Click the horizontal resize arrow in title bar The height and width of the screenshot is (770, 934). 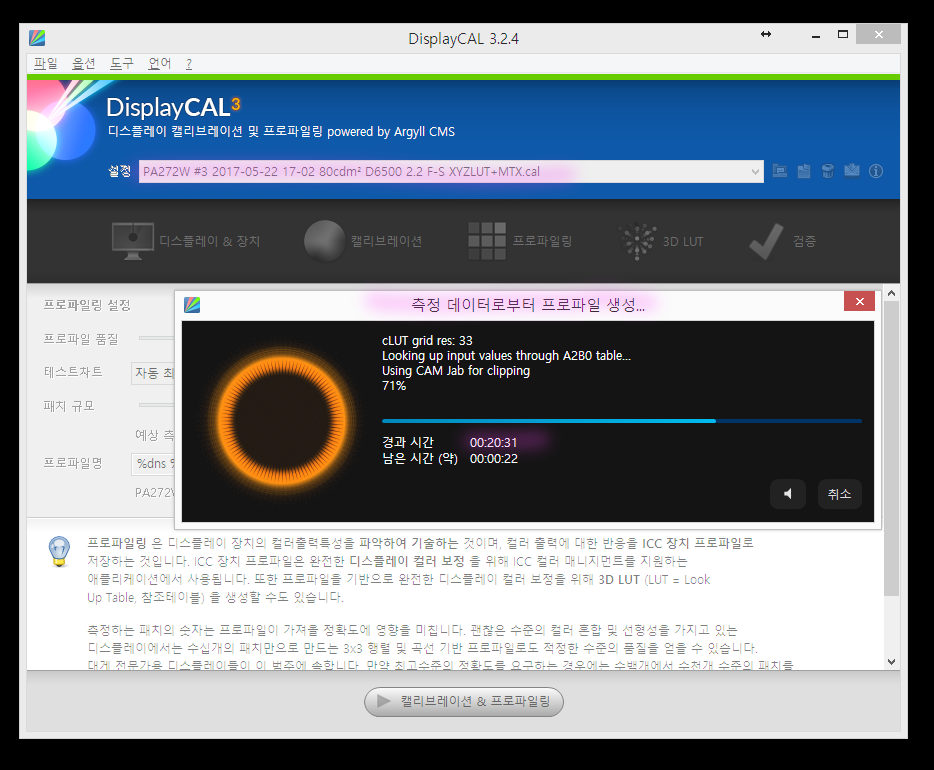point(766,34)
